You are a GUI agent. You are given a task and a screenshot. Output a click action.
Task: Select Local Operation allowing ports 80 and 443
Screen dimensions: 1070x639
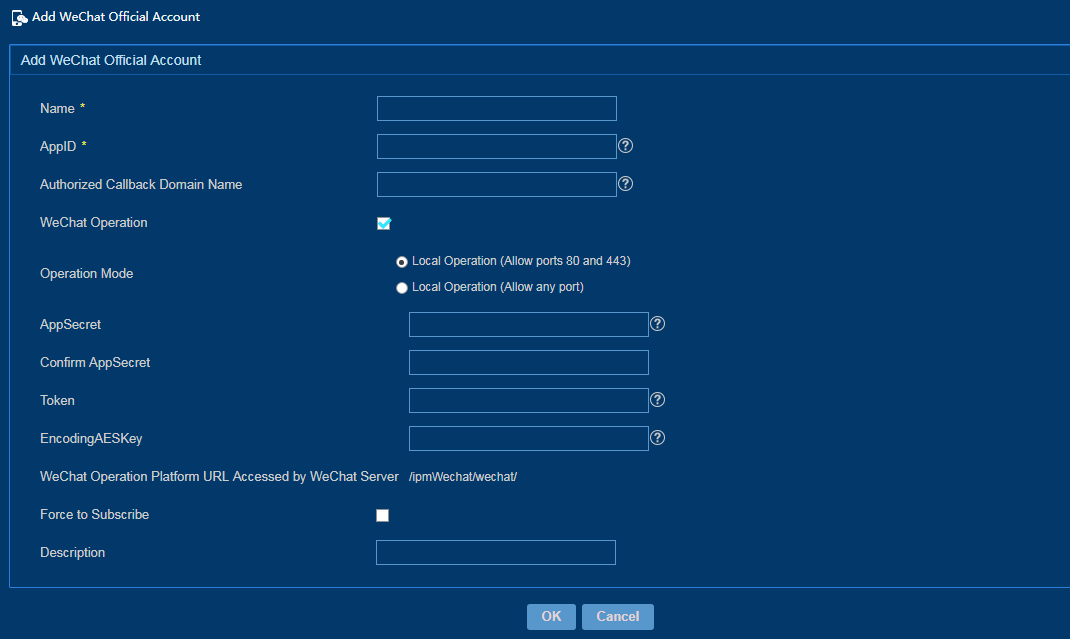coord(402,262)
